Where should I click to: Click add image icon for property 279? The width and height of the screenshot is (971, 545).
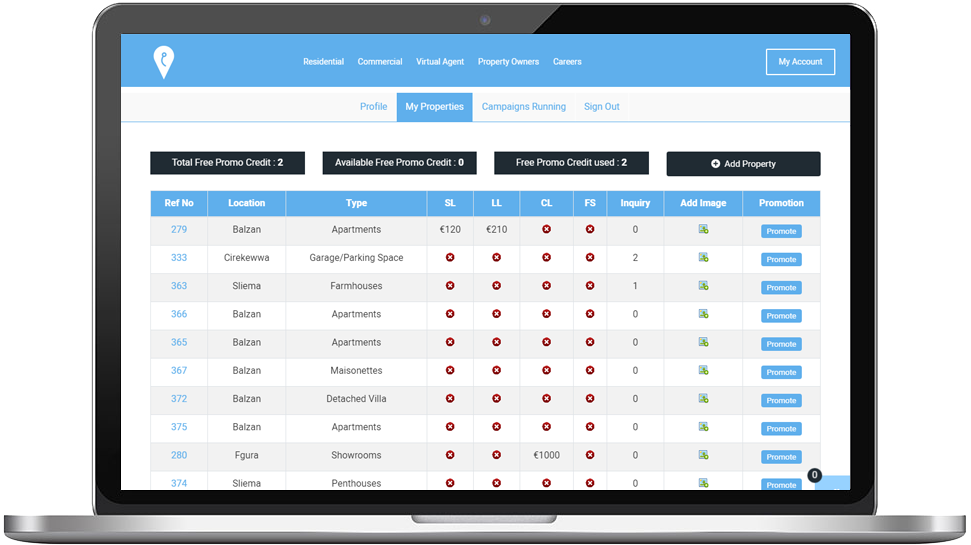coord(703,230)
